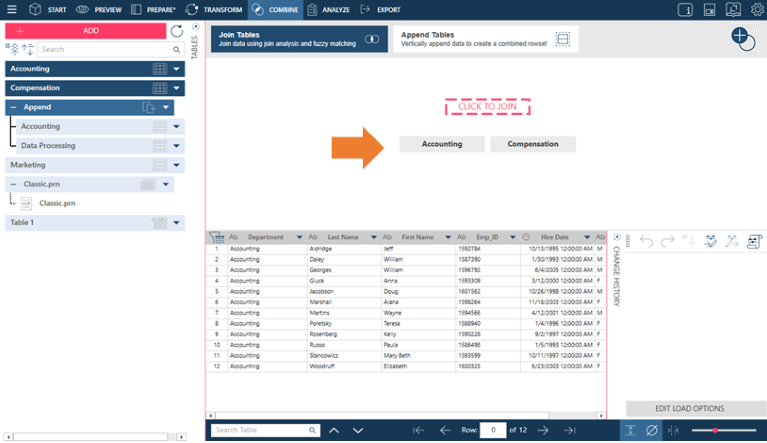Click grid icon on top Accounting table

point(159,69)
